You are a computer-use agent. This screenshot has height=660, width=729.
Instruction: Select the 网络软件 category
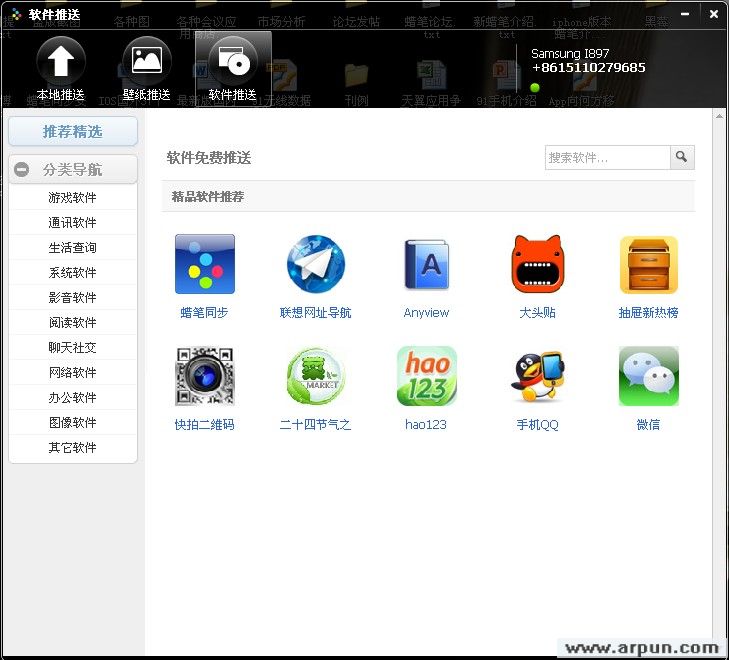73,372
